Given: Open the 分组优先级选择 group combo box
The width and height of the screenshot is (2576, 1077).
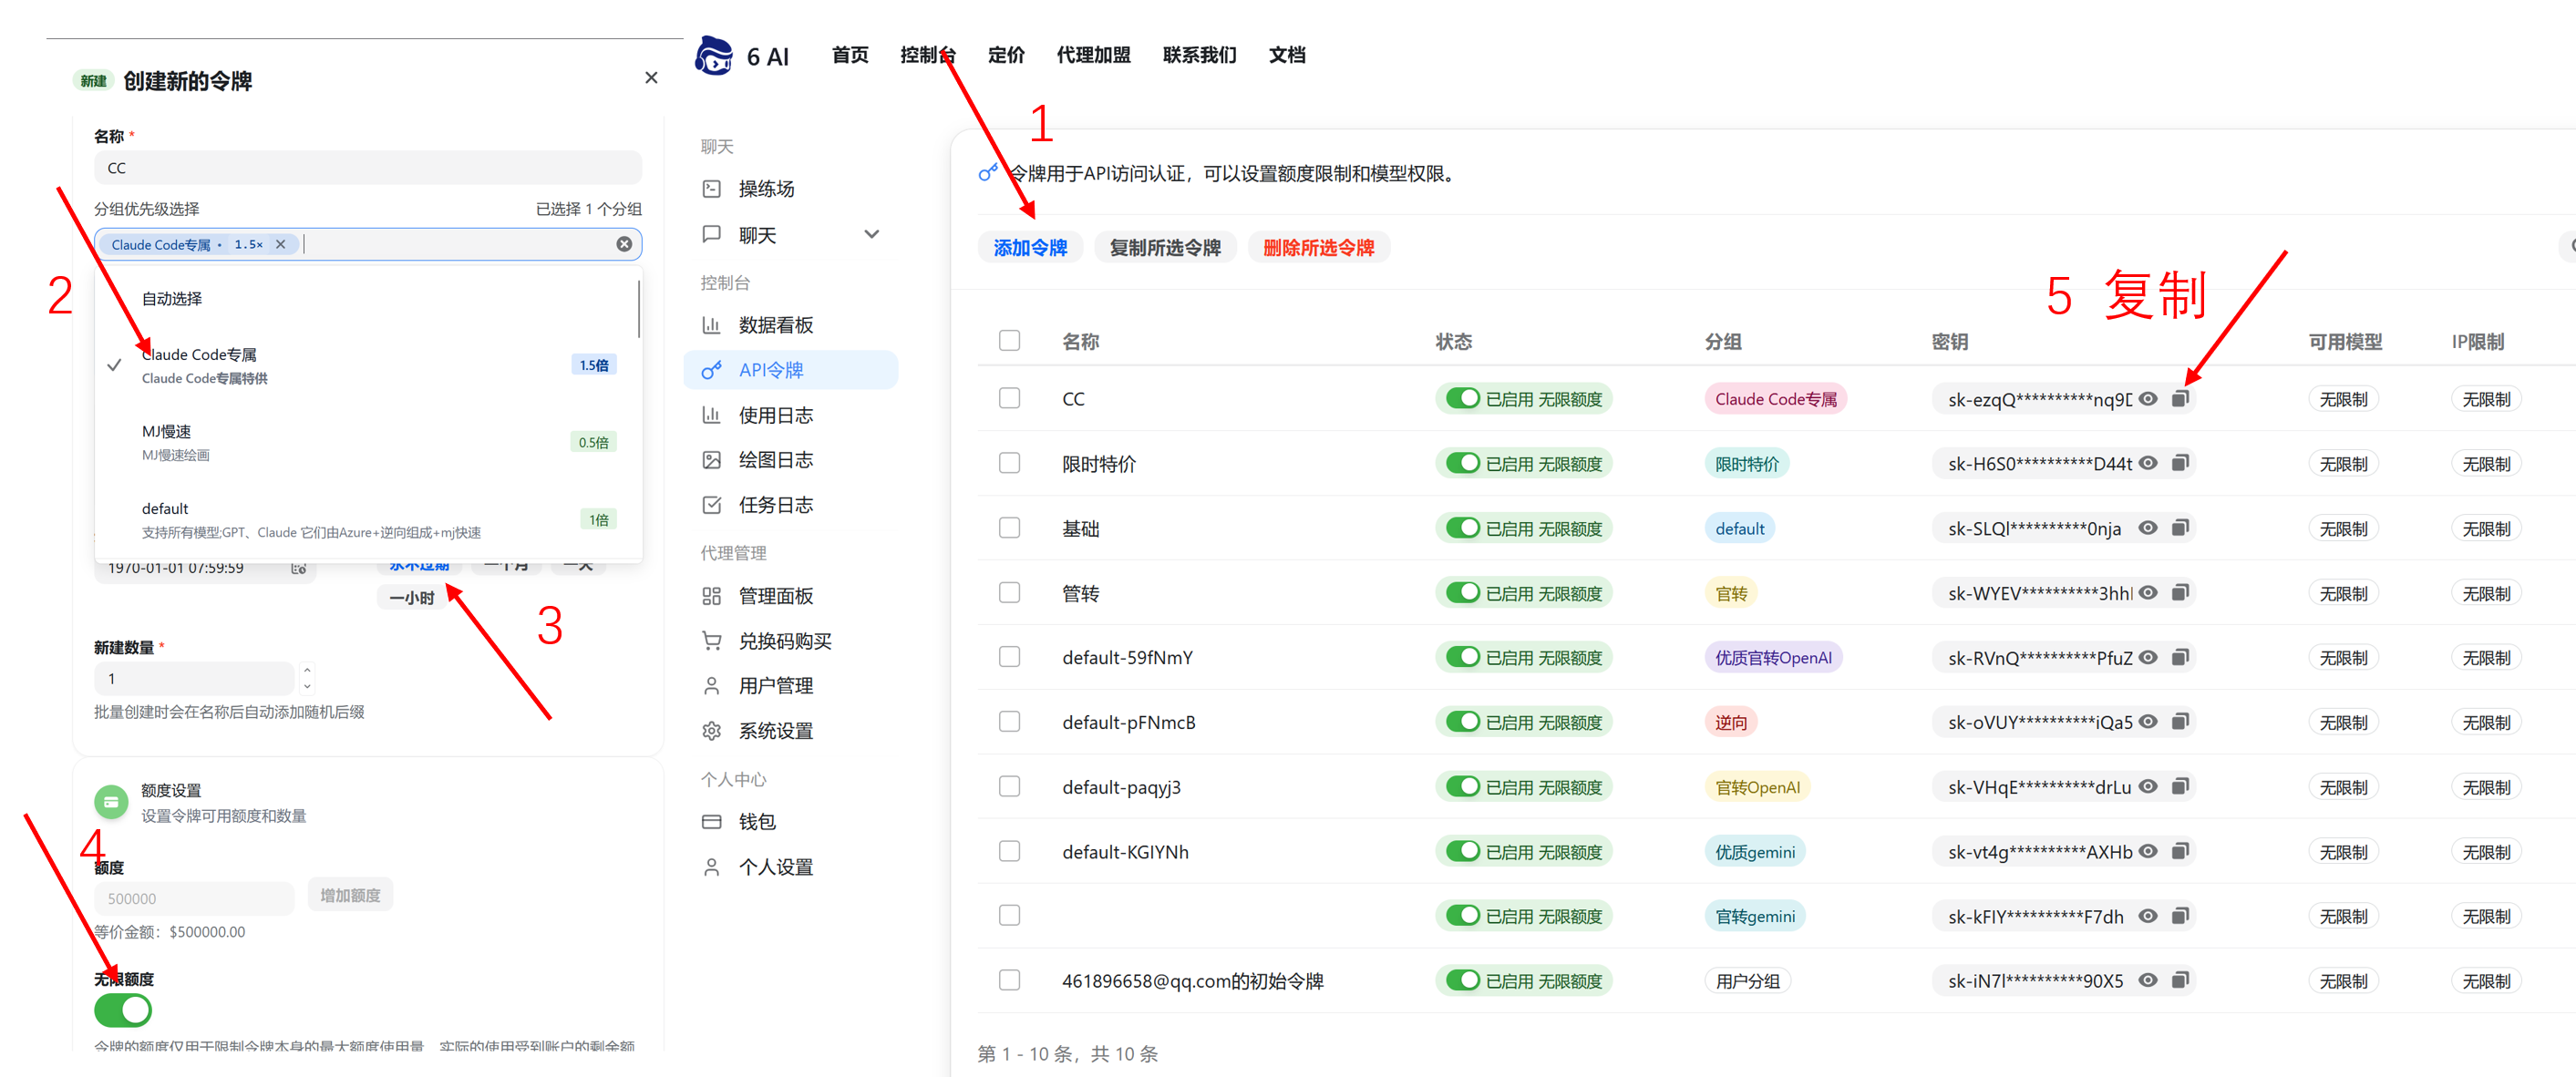Looking at the screenshot, I should [368, 244].
